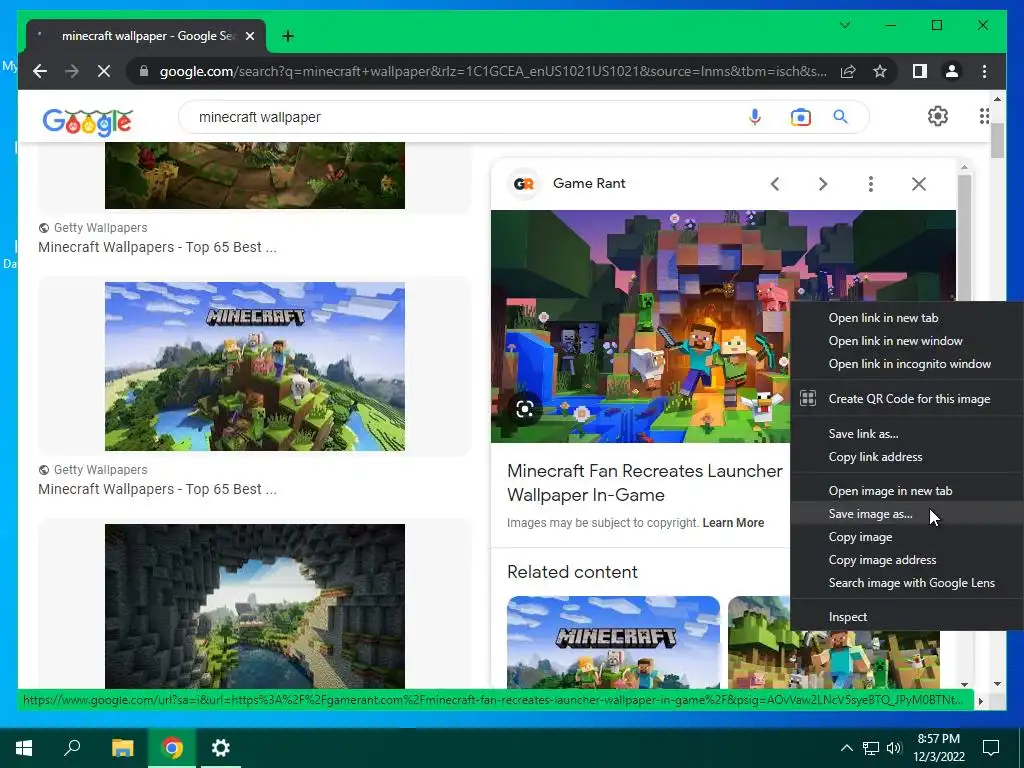Open the Windows Start menu

point(24,748)
